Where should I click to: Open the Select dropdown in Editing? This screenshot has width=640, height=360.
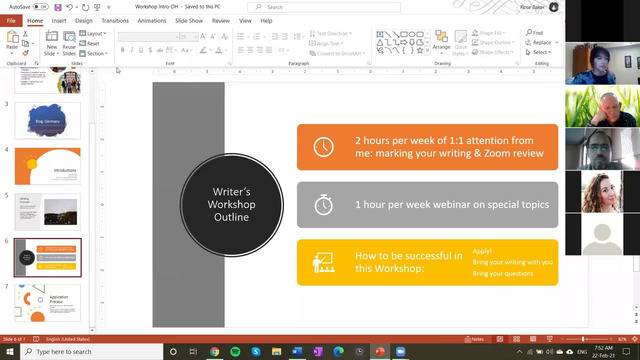[538, 52]
